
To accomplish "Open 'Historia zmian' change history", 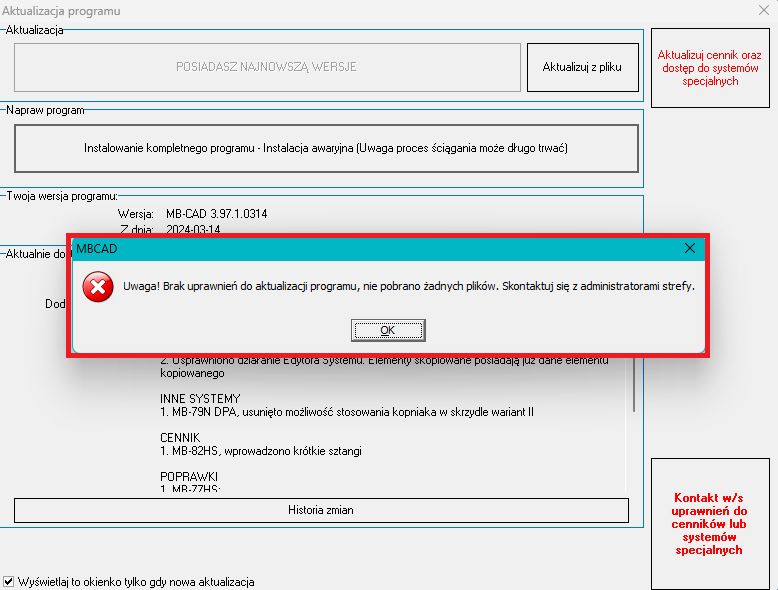I will (321, 510).
